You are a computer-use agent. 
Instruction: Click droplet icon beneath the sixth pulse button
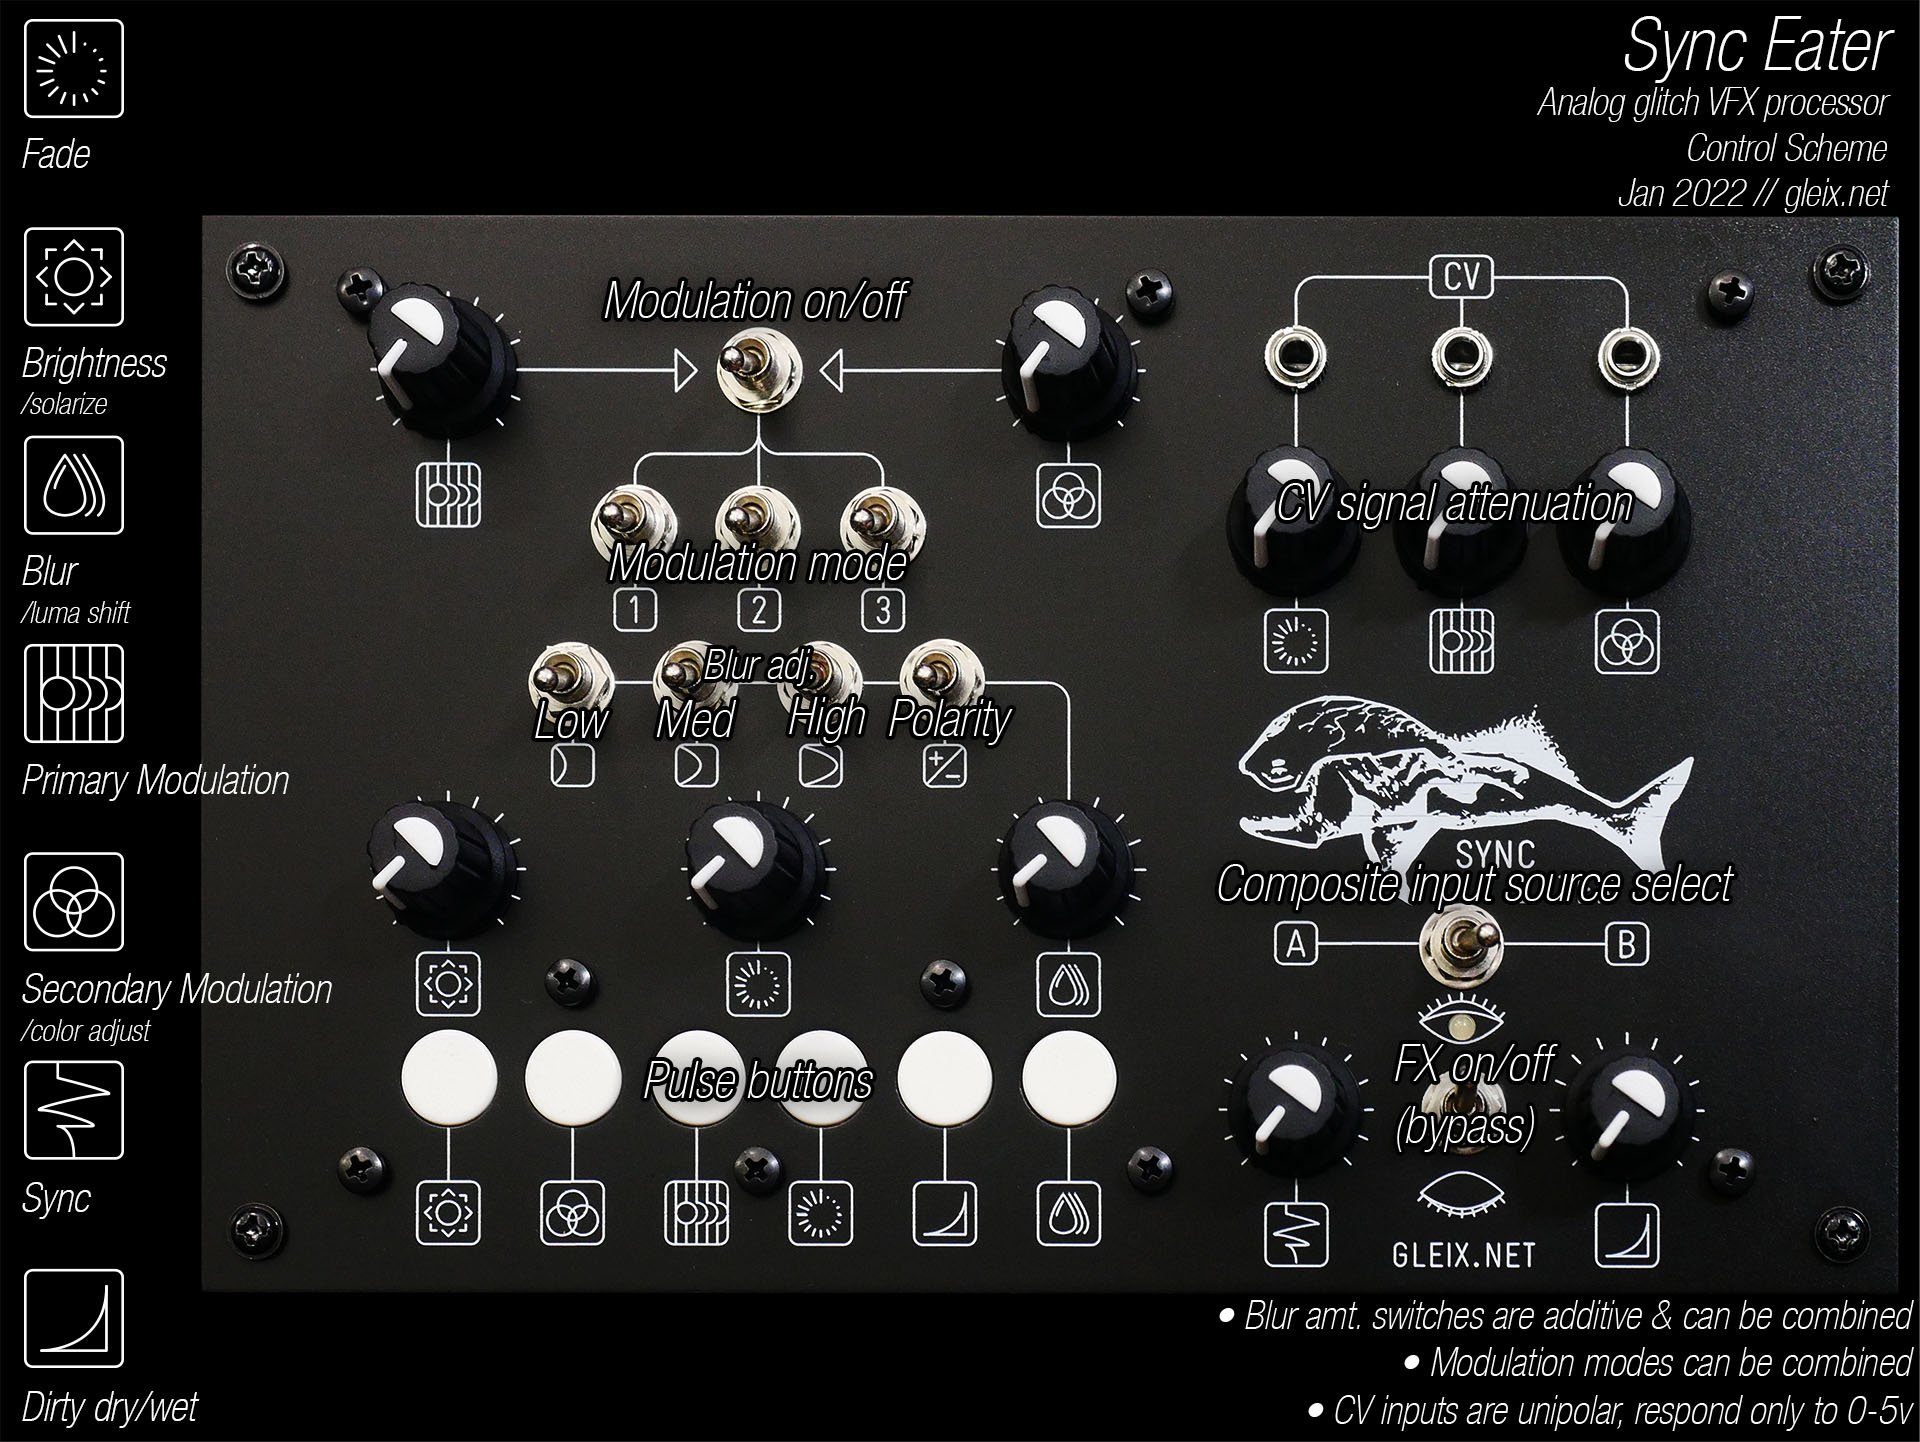tap(1068, 1214)
